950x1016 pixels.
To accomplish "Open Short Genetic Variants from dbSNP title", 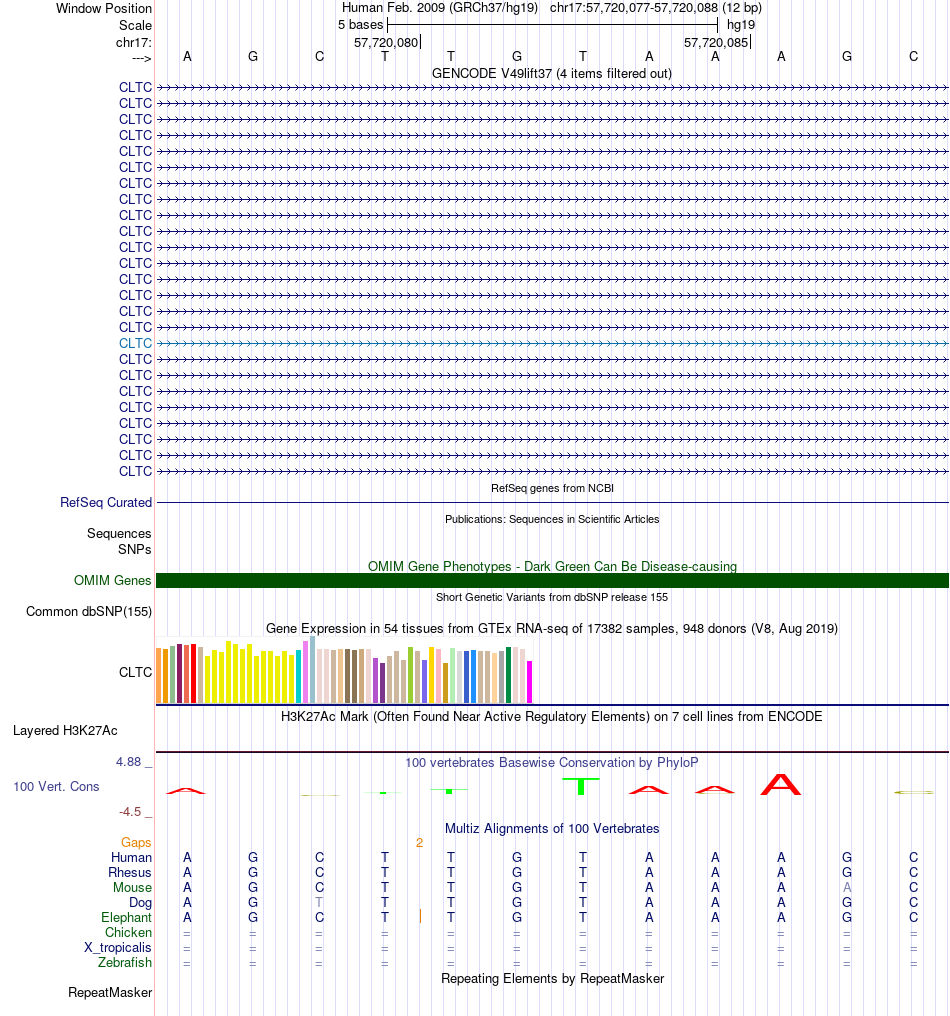I will (551, 597).
